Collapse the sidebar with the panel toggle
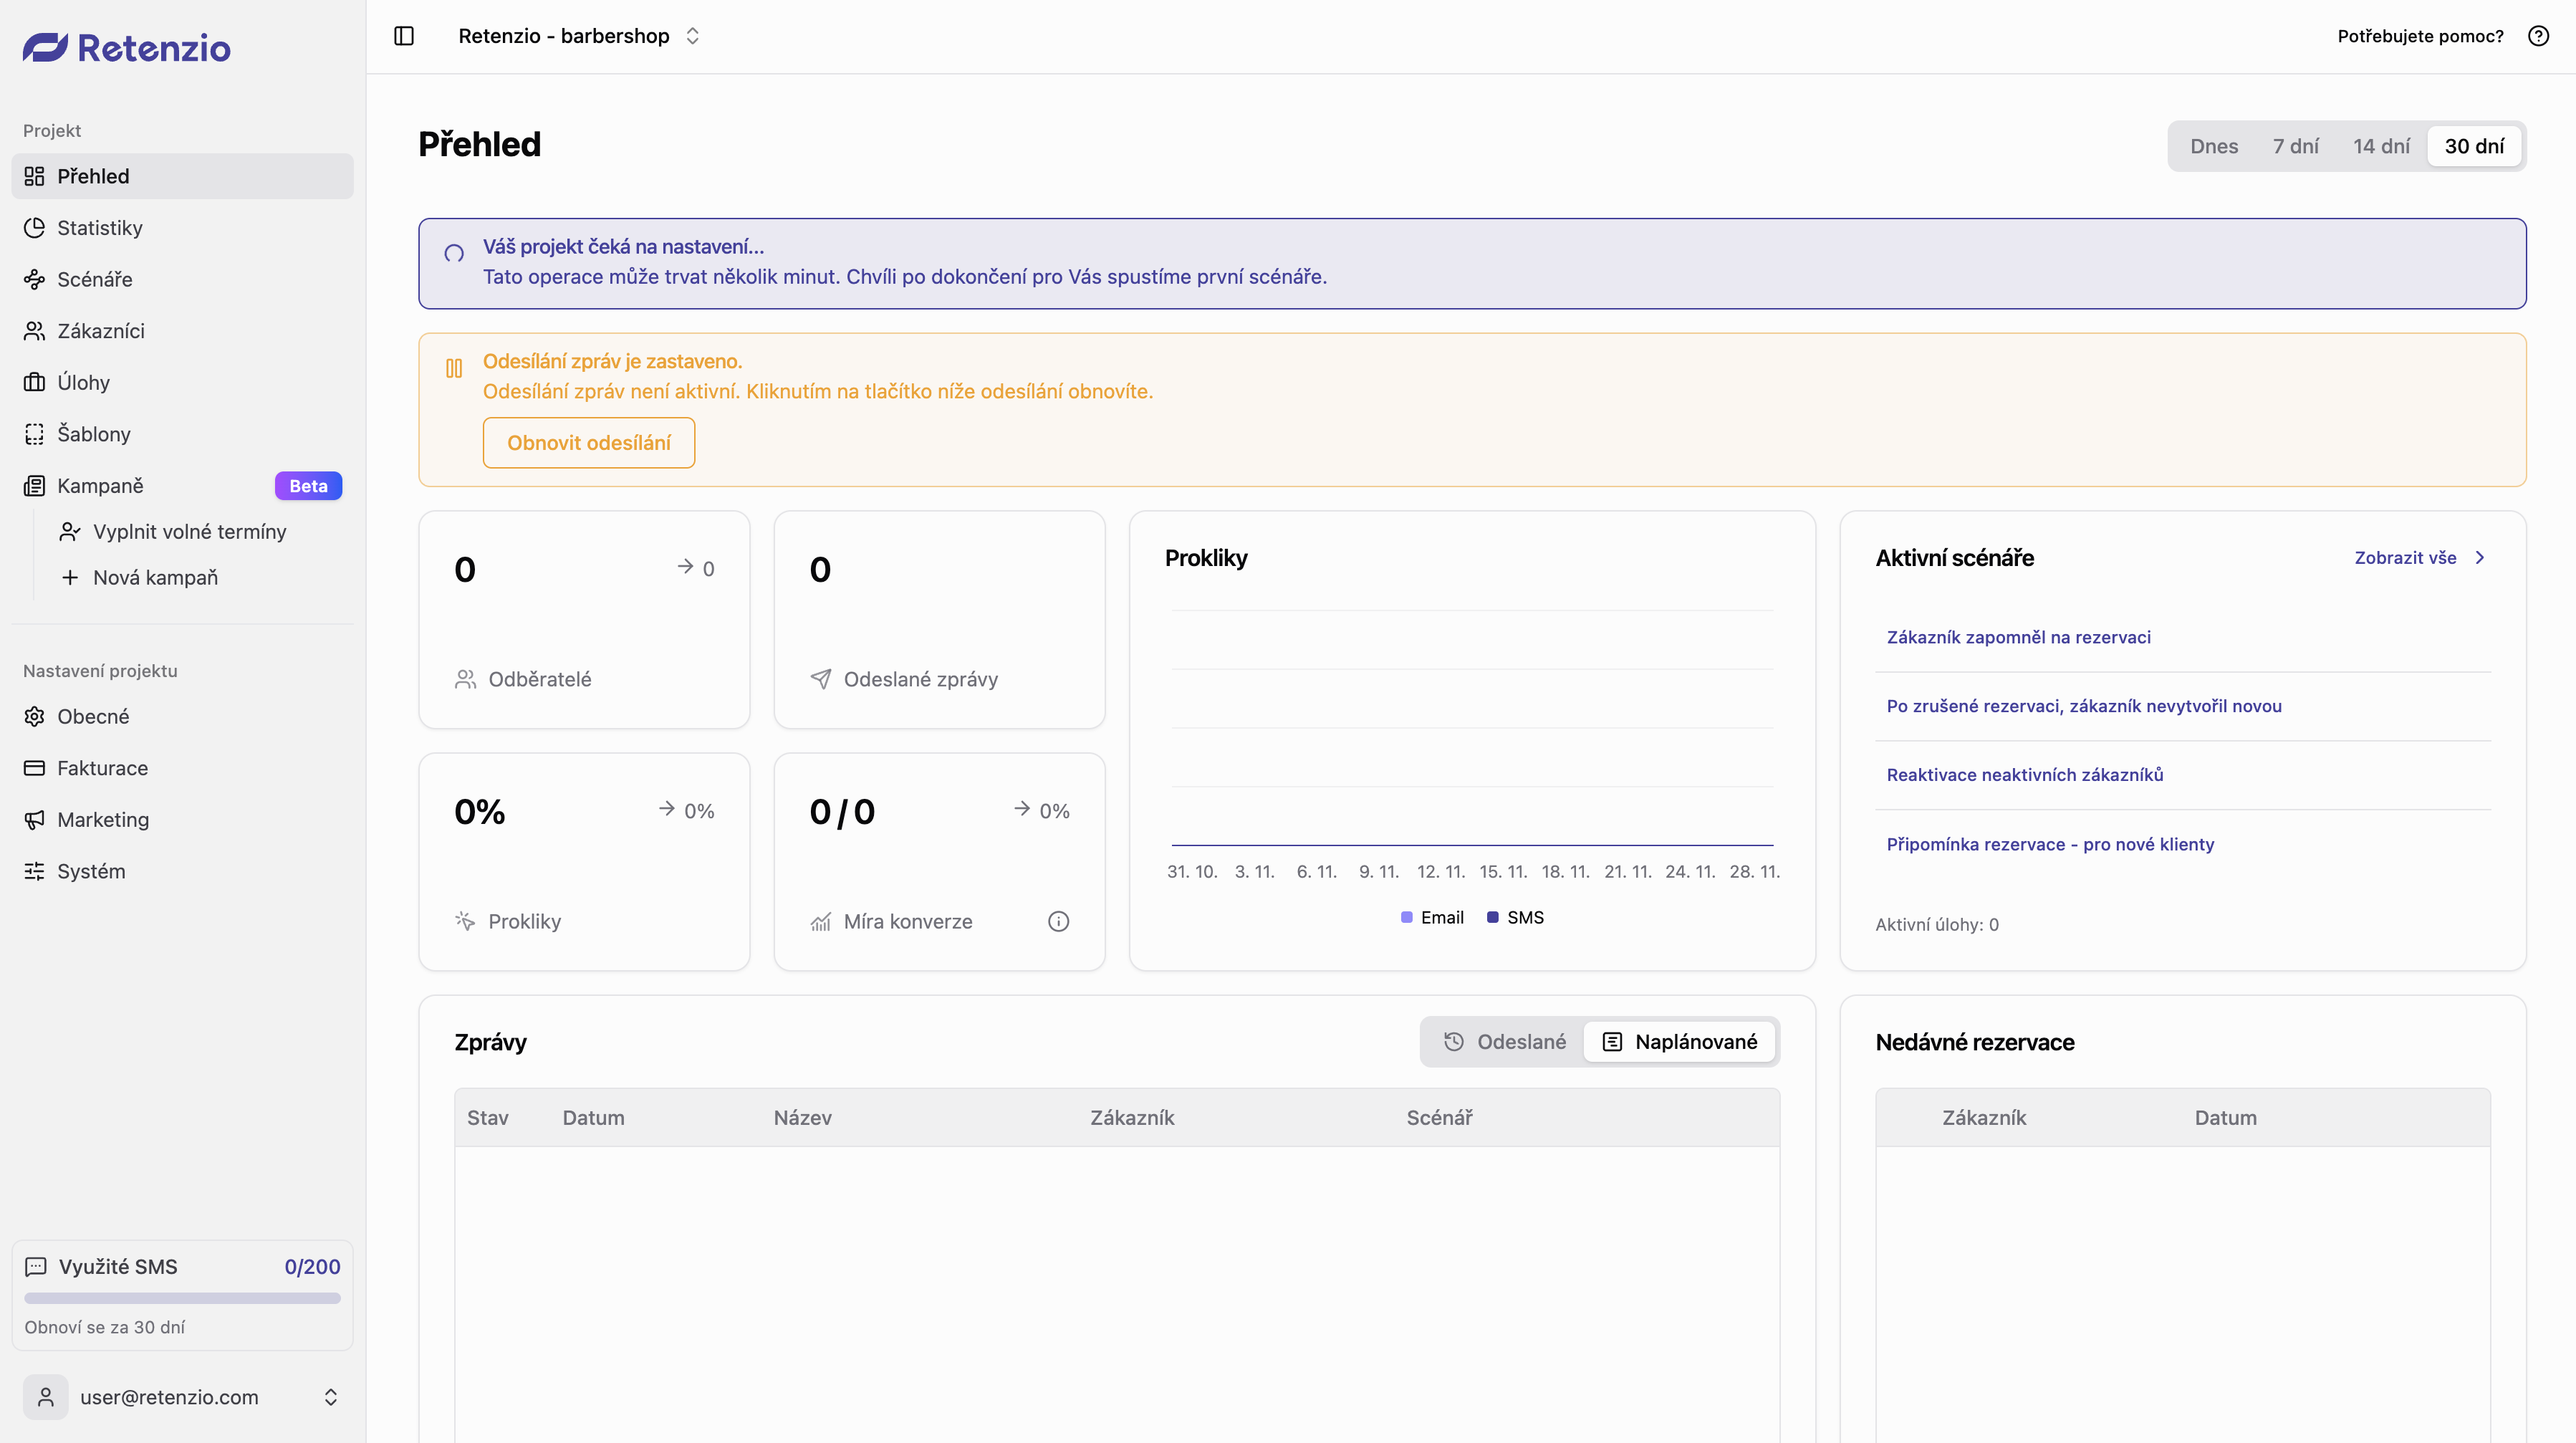Image resolution: width=2576 pixels, height=1443 pixels. [404, 35]
